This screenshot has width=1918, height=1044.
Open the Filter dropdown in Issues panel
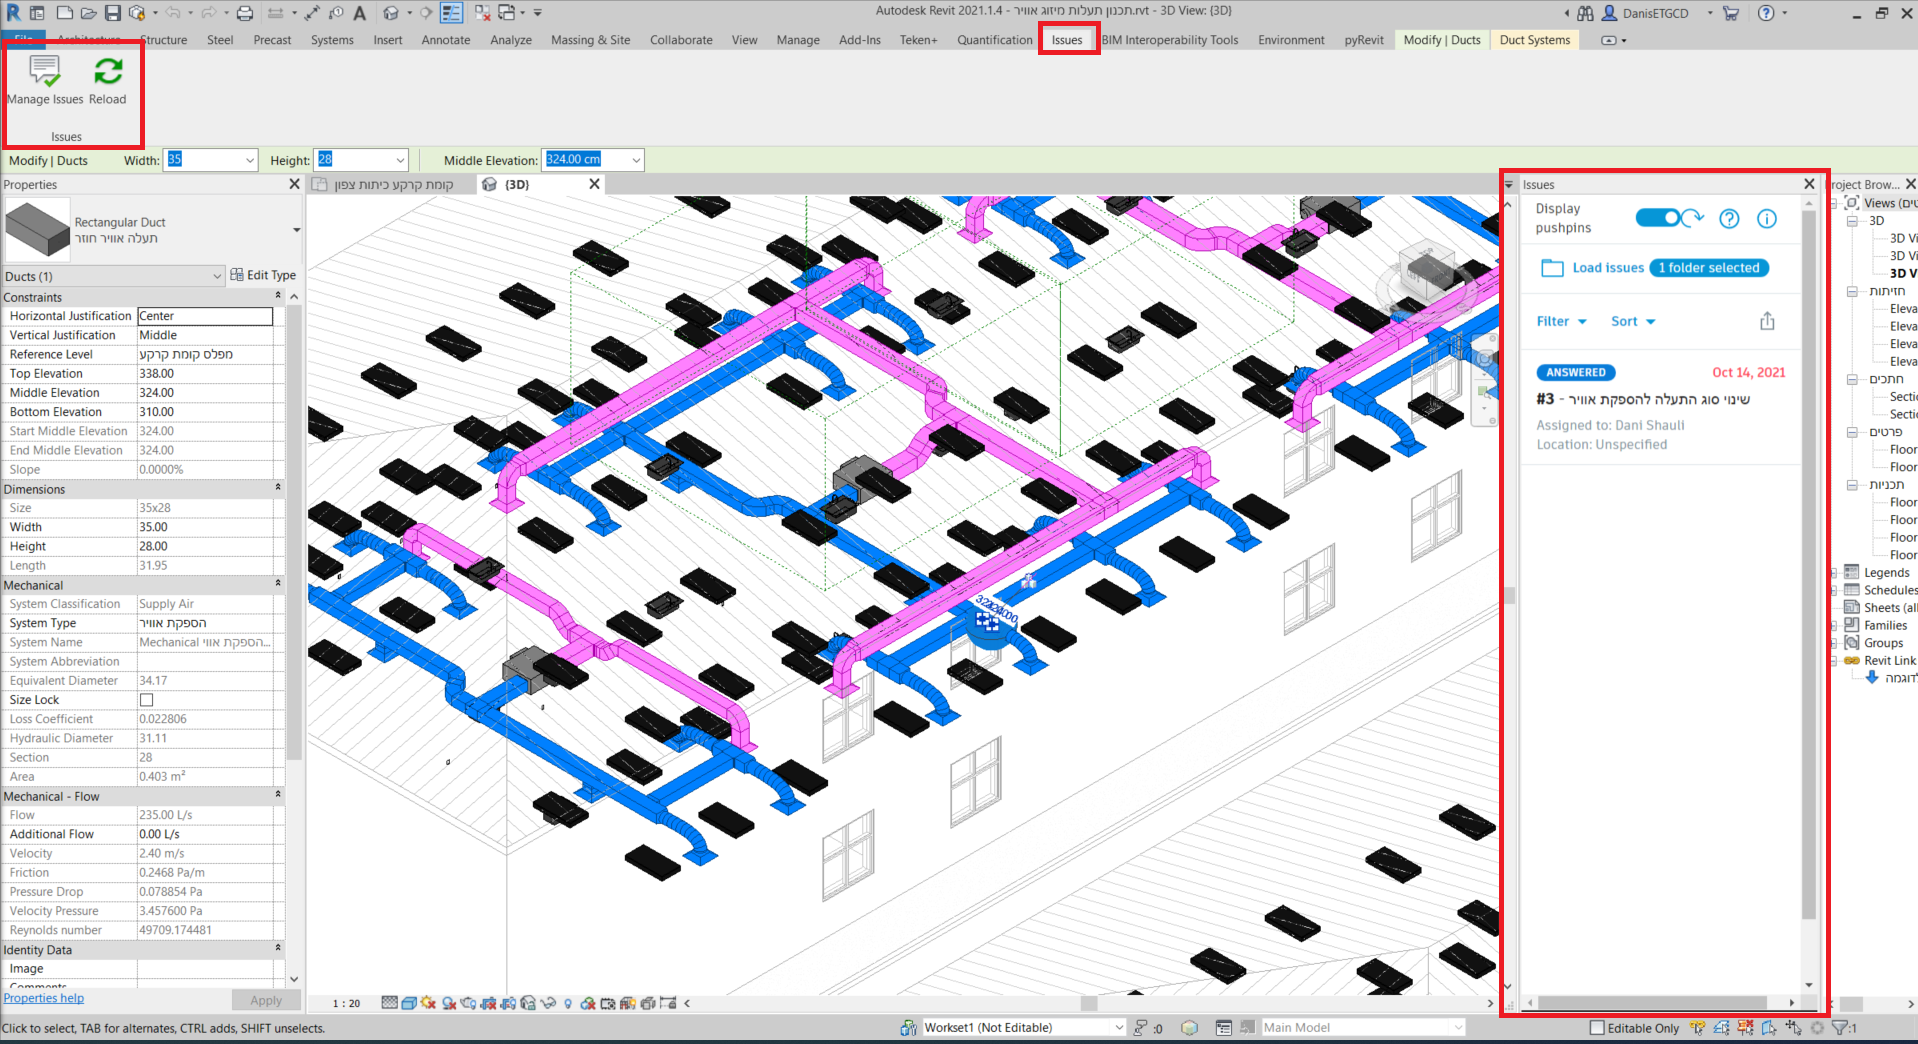pyautogui.click(x=1561, y=321)
